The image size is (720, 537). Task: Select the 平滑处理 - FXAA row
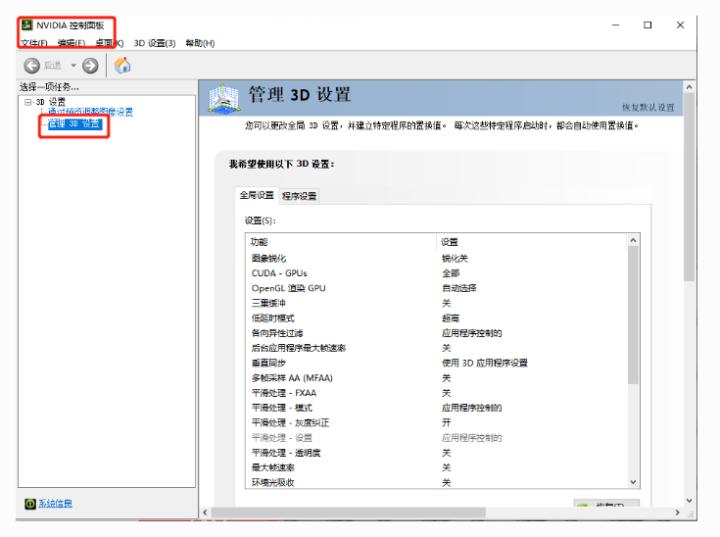click(436, 393)
